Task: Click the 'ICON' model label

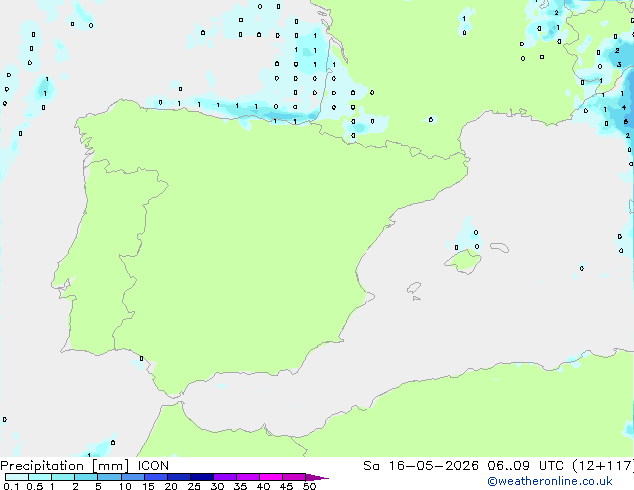Action: pyautogui.click(x=153, y=466)
